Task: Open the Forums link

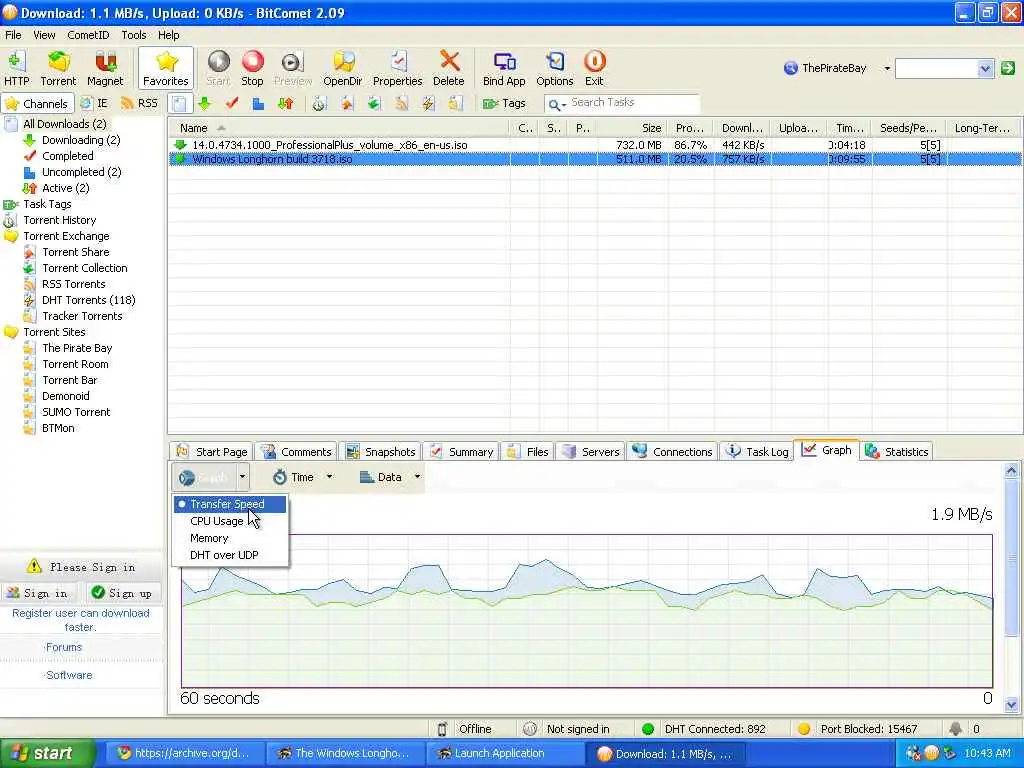Action: 63,647
